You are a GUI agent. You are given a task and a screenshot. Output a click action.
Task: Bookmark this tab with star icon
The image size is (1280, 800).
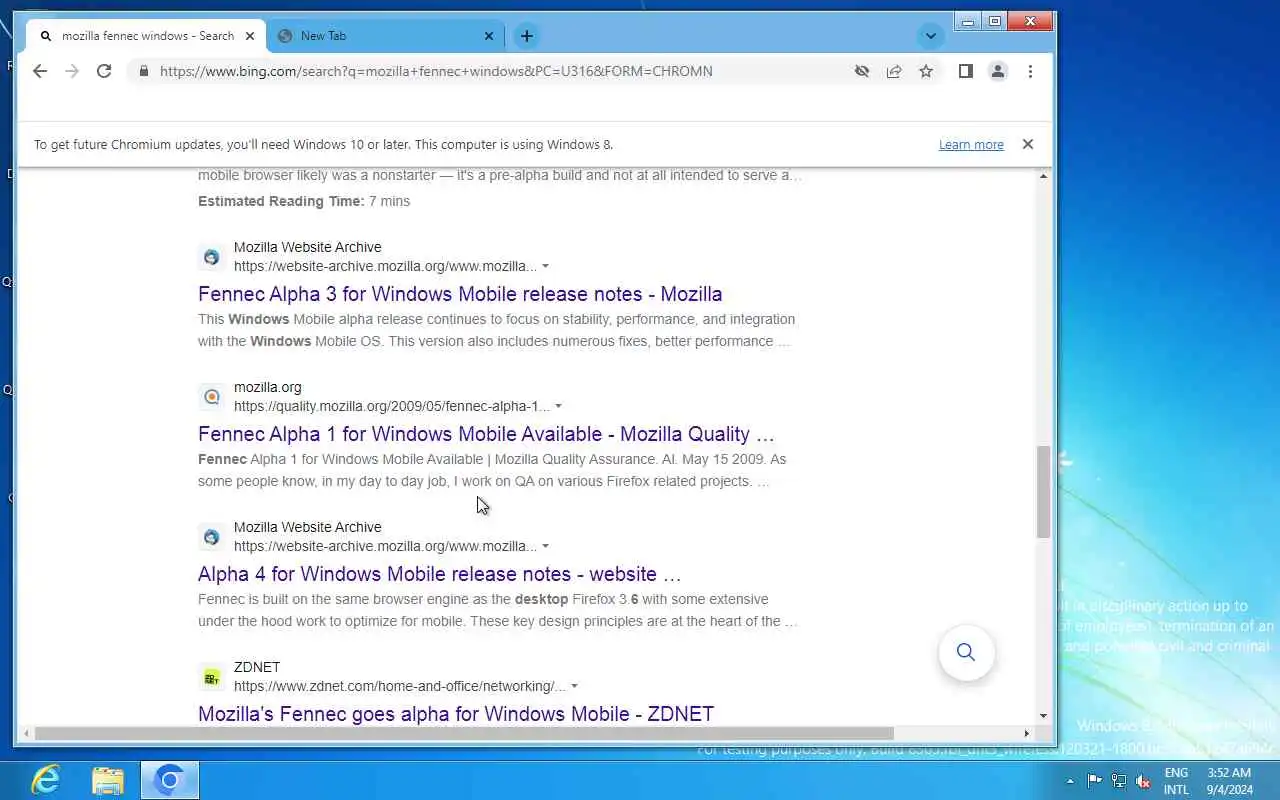click(926, 71)
